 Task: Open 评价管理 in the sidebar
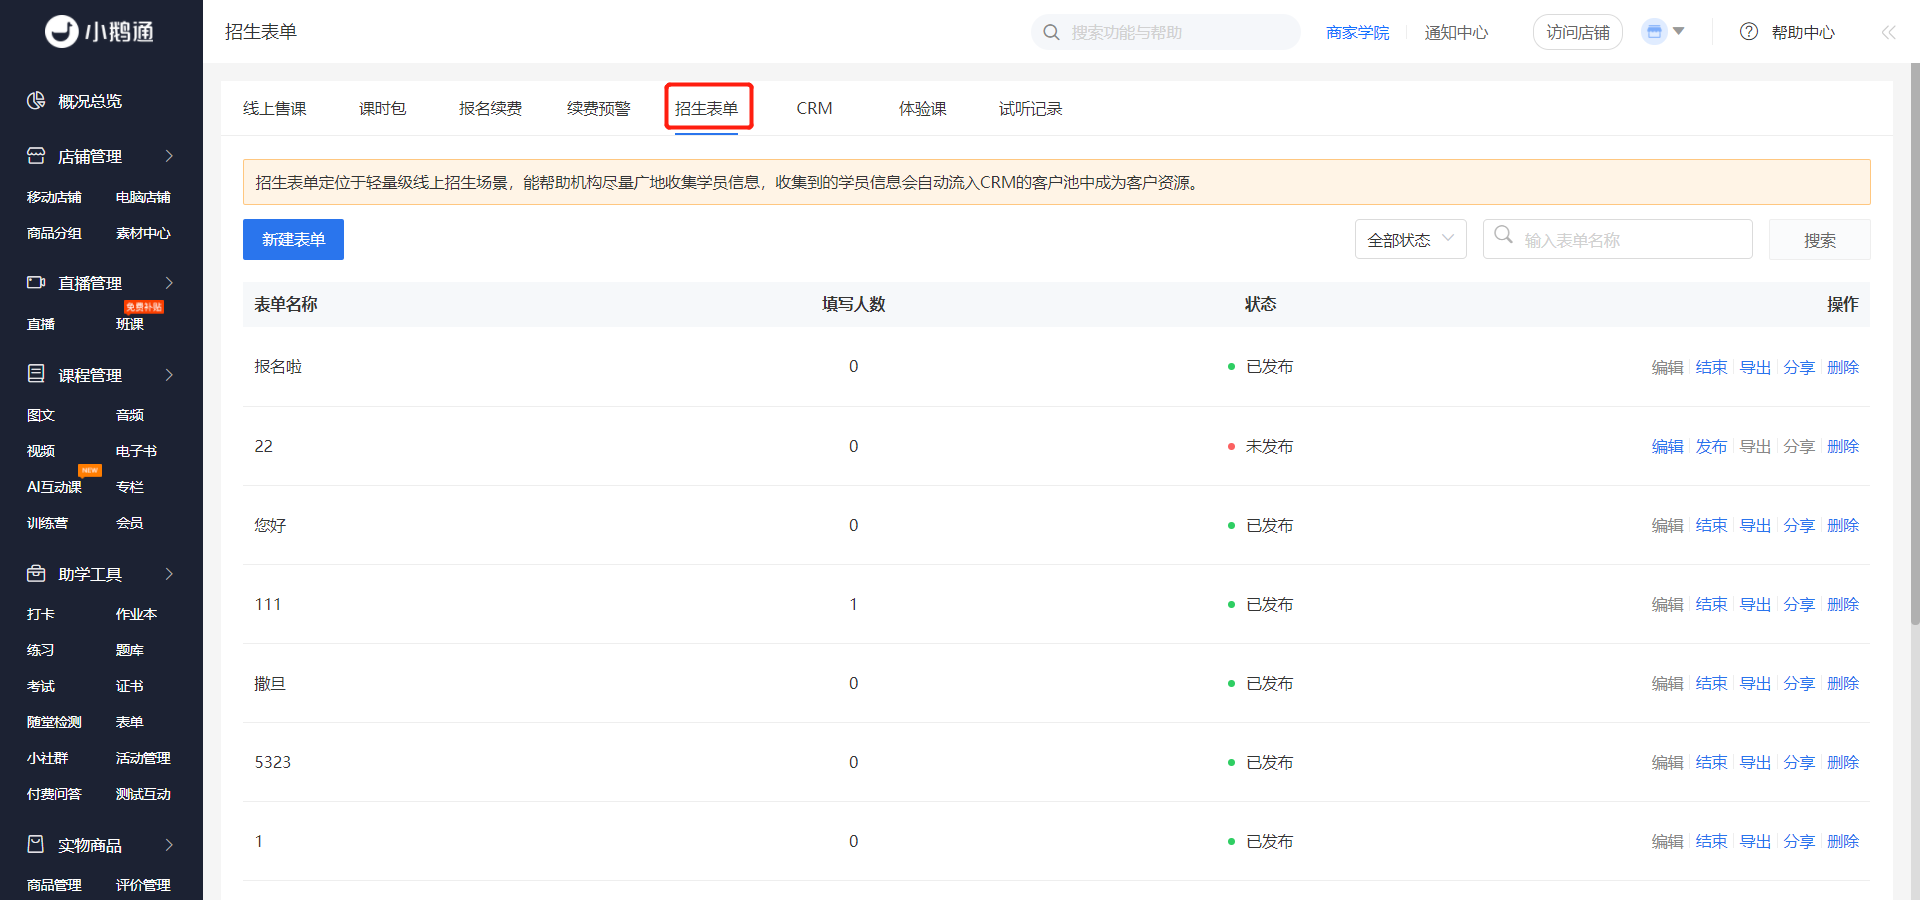[143, 885]
